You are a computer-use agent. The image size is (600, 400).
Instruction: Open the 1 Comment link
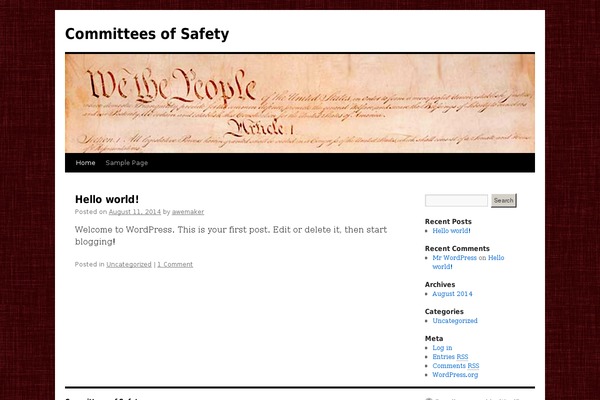click(175, 264)
